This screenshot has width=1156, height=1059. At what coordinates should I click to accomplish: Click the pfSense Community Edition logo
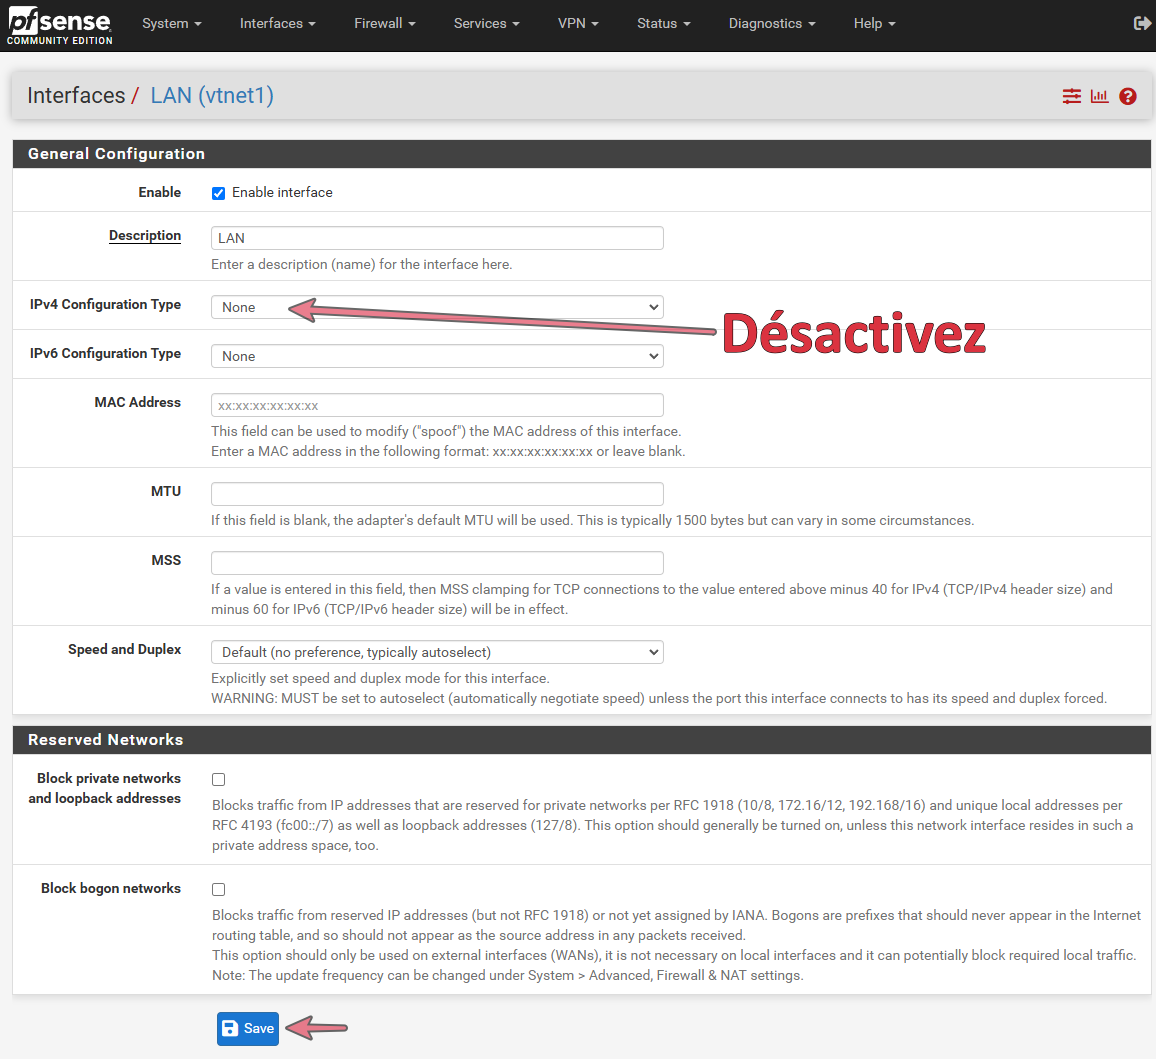coord(60,25)
